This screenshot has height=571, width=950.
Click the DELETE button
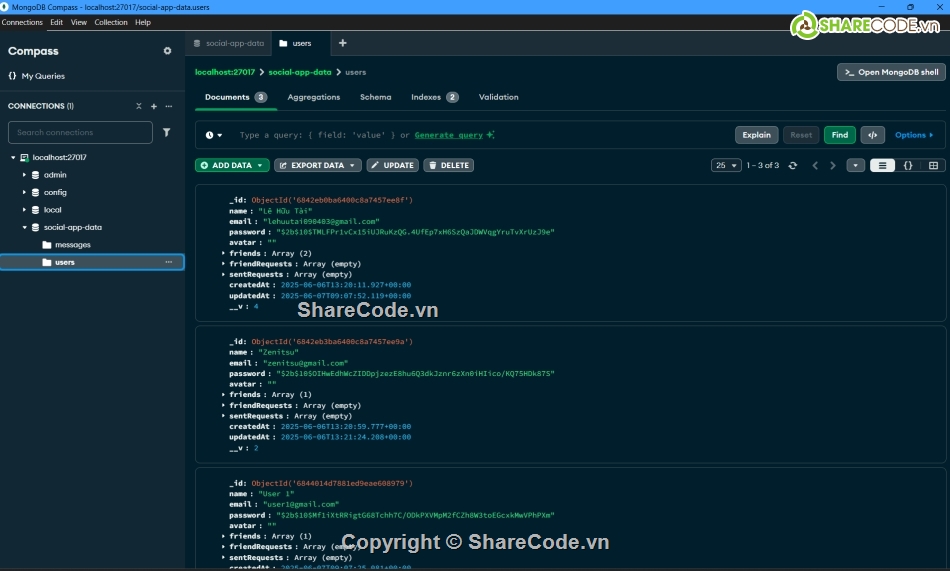pos(449,165)
